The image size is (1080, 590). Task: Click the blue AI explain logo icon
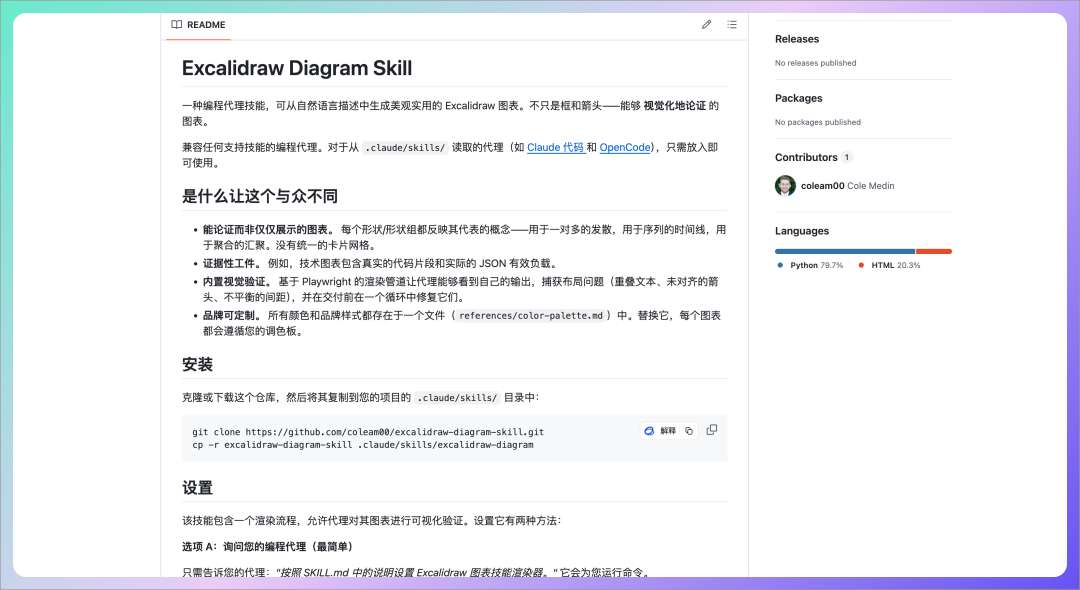point(649,431)
